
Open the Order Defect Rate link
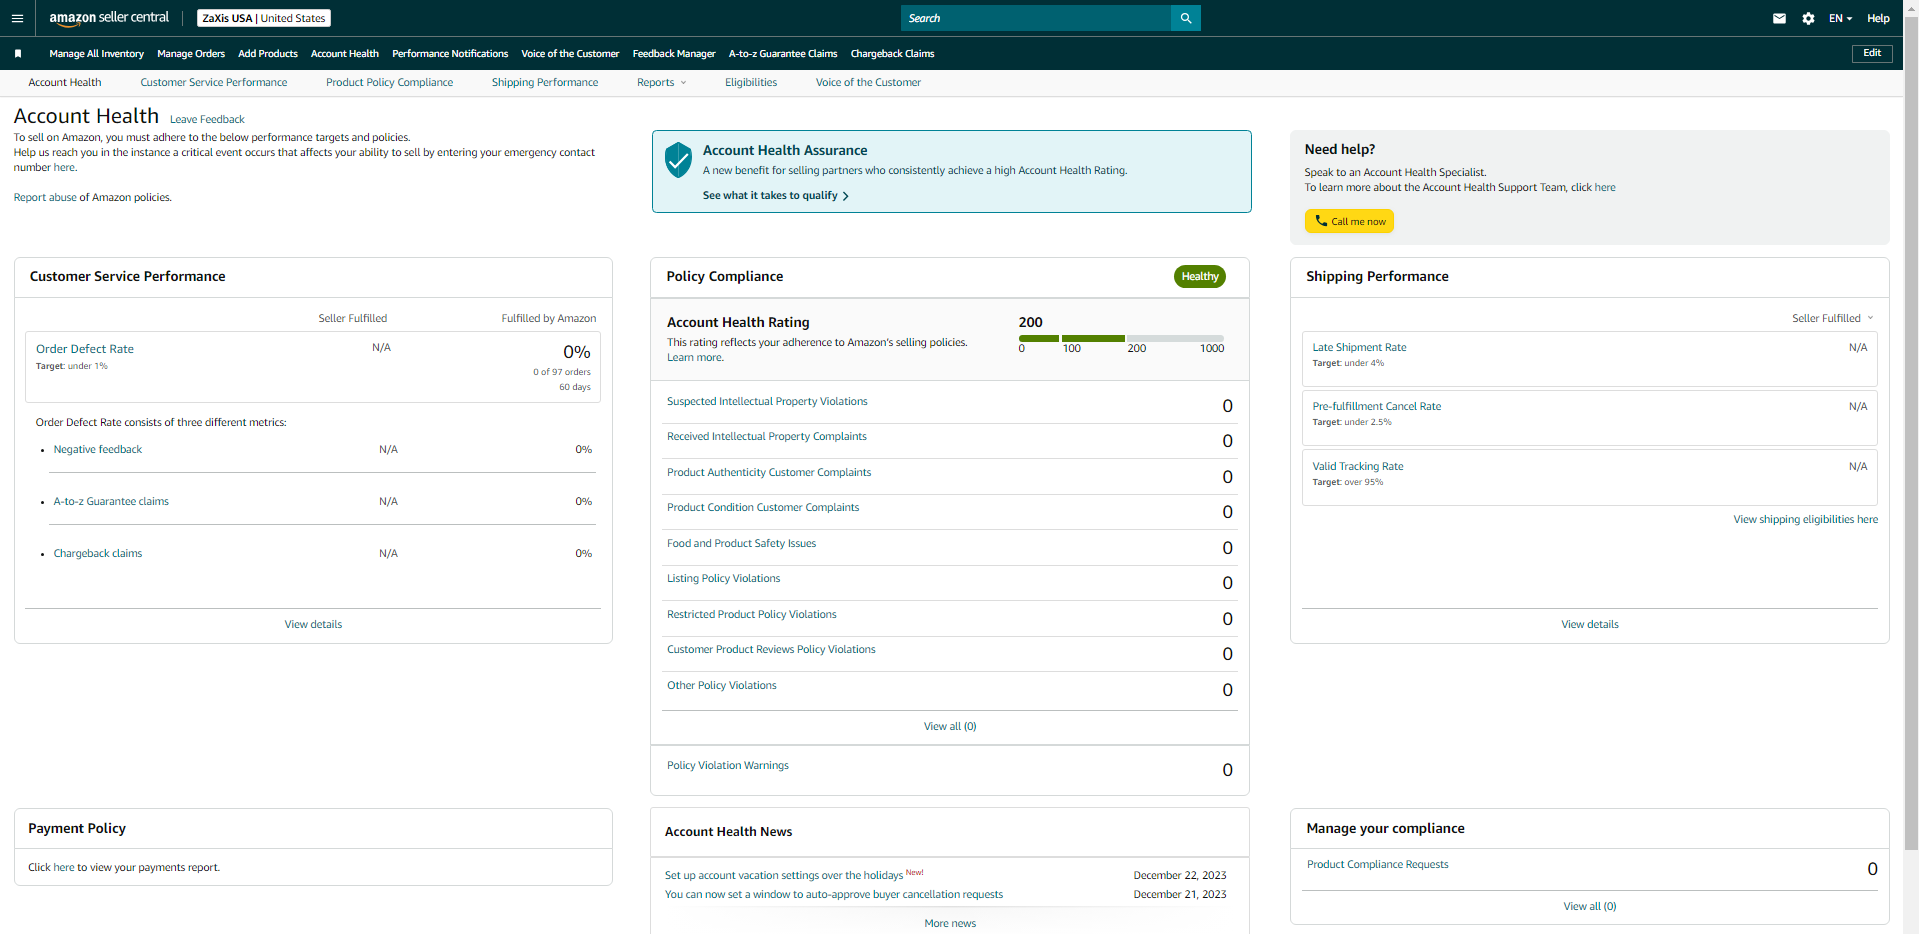[x=85, y=349]
